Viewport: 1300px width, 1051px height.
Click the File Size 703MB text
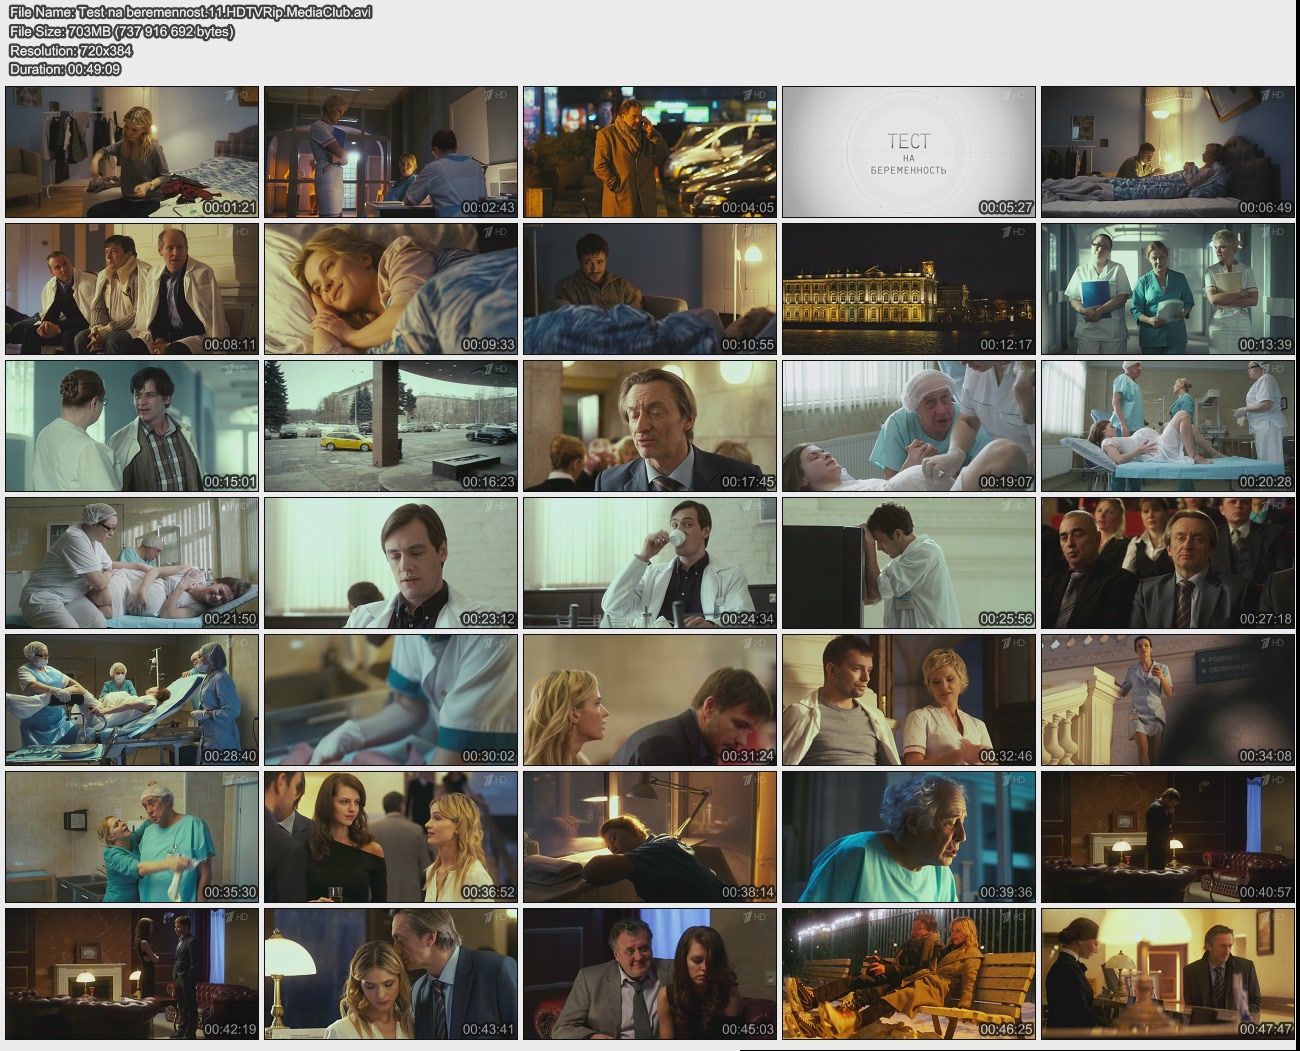pyautogui.click(x=122, y=31)
